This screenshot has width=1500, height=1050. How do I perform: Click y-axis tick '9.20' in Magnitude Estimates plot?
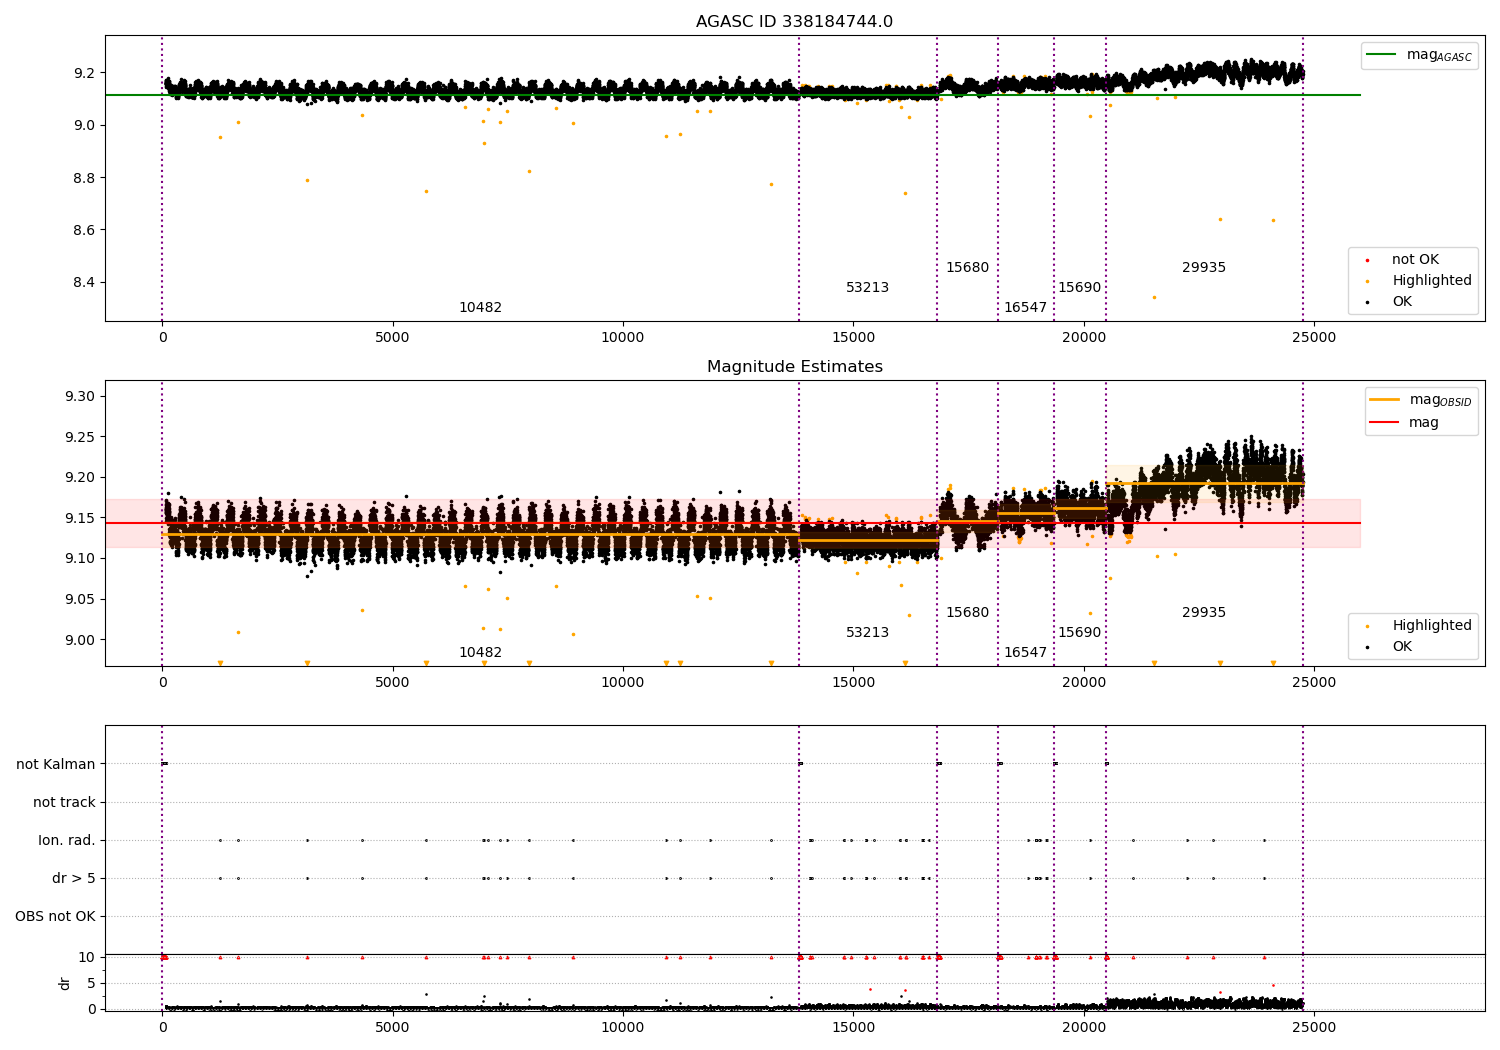[79, 478]
